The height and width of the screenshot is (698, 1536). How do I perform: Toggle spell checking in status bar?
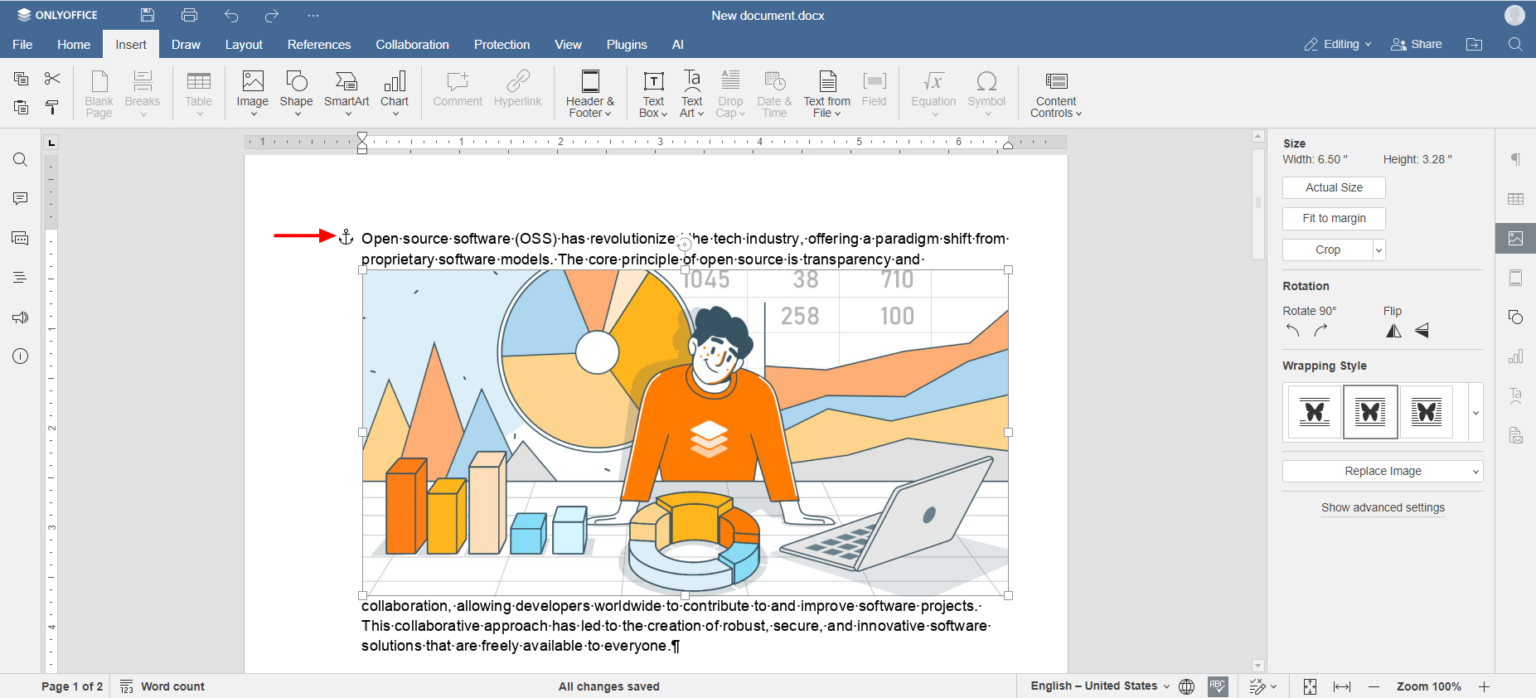point(1217,686)
